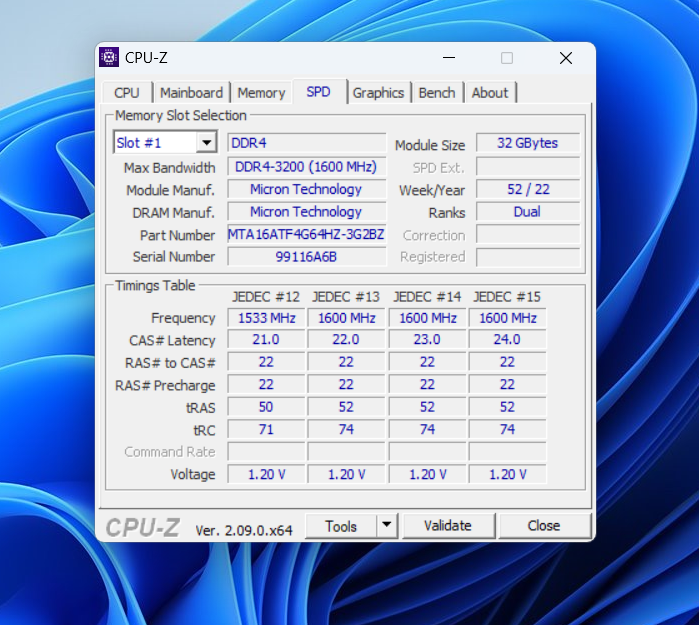This screenshot has width=699, height=625.
Task: Click the Close button at bottom
Action: click(x=544, y=526)
